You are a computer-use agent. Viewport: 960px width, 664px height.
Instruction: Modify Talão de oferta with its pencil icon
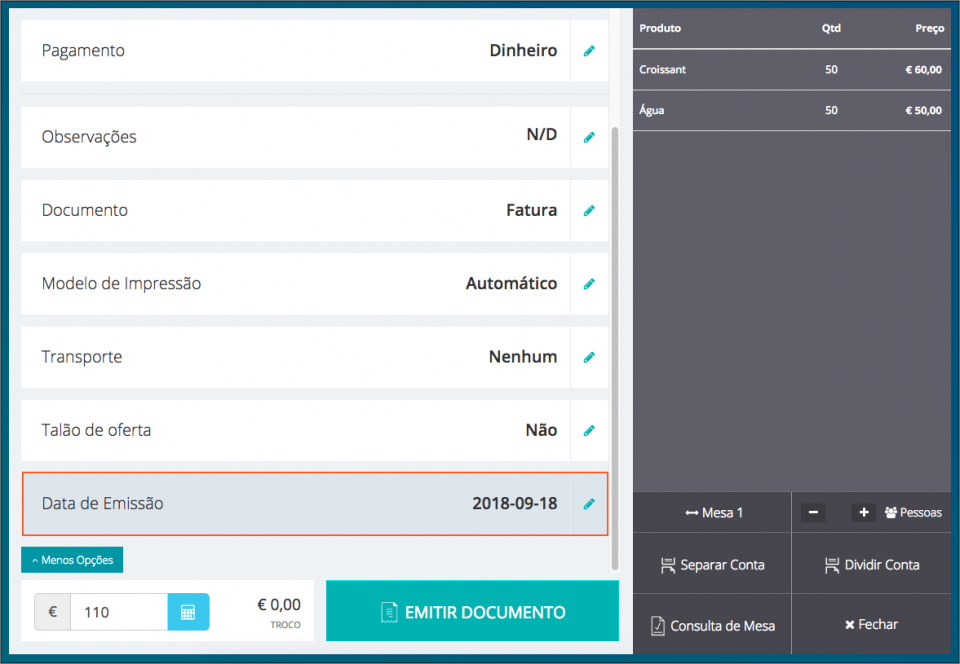589,430
